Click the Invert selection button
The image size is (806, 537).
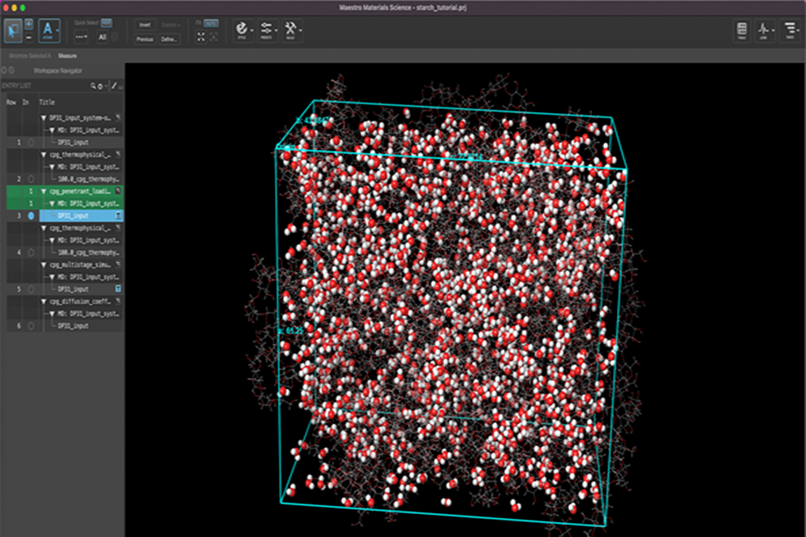pos(144,24)
